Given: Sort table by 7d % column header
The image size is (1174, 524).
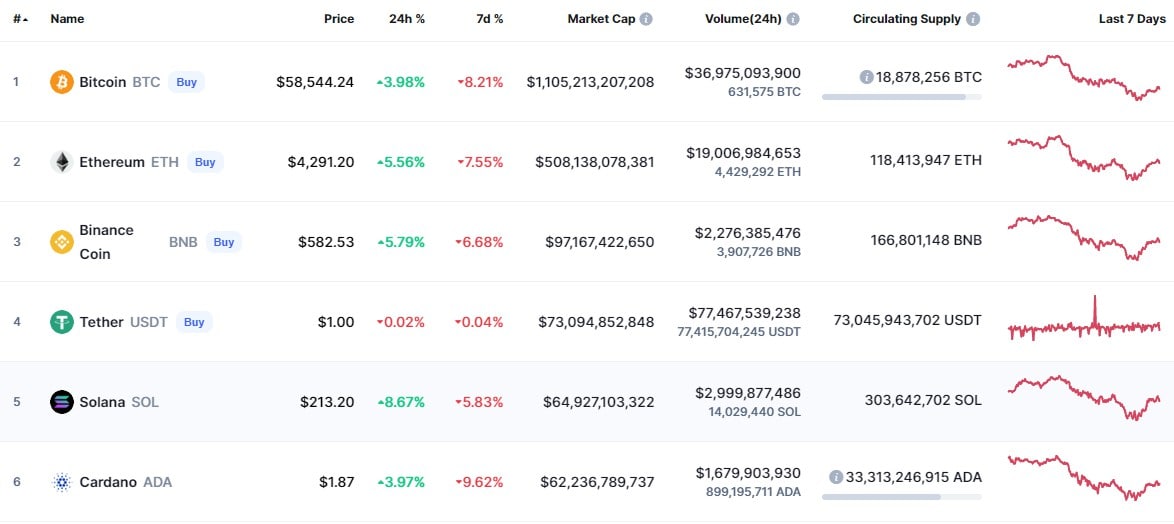Looking at the screenshot, I should click(x=490, y=19).
